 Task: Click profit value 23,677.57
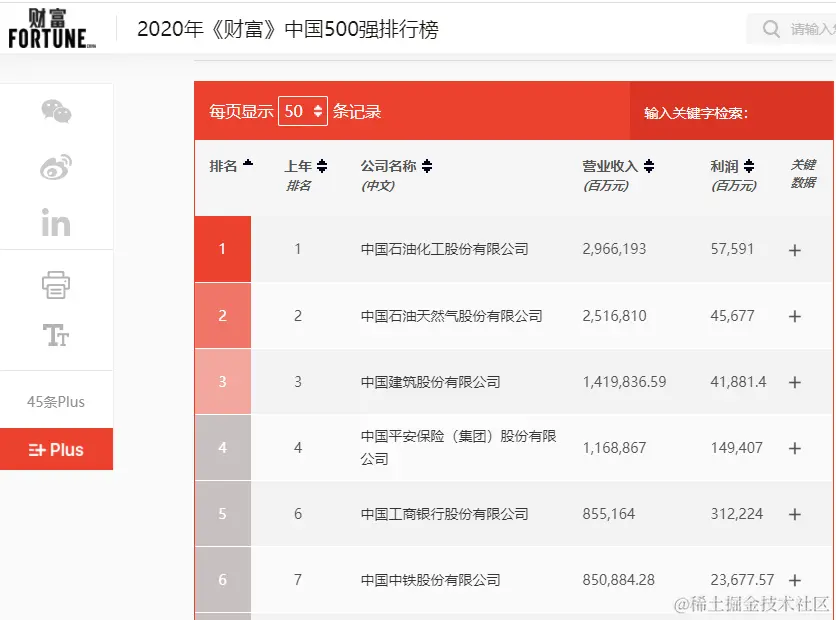coord(742,579)
